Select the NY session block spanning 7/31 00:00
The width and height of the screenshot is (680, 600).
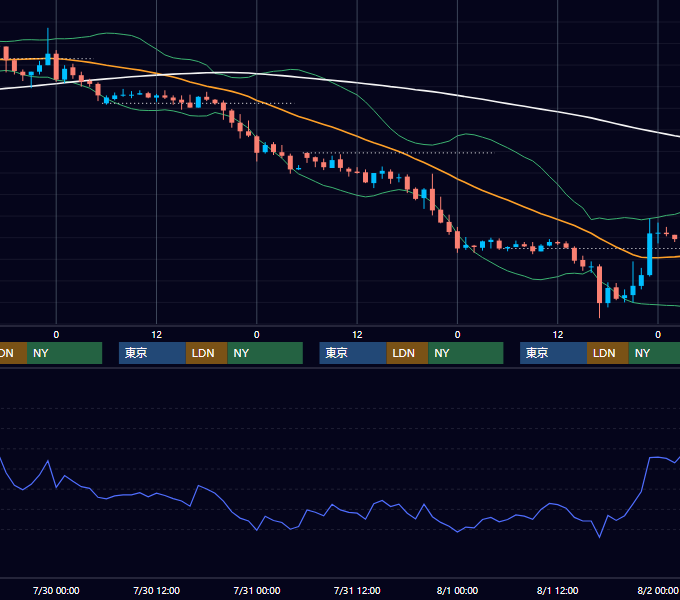tap(265, 353)
